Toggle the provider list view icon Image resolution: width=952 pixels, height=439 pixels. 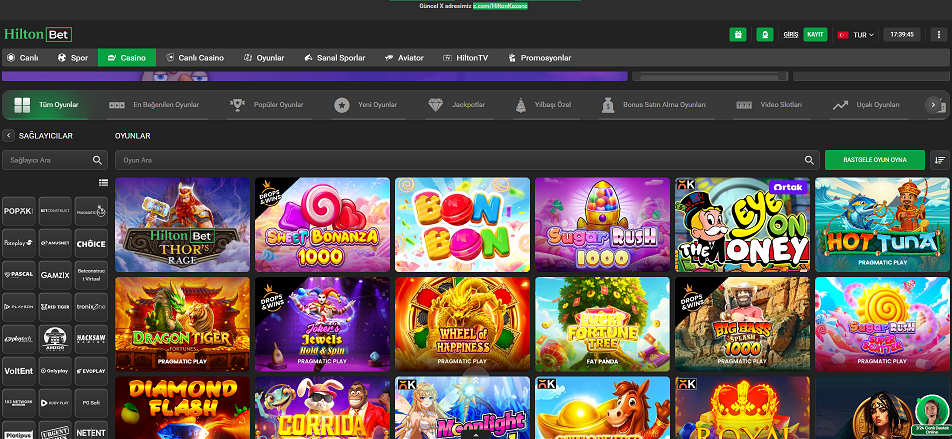(x=103, y=183)
